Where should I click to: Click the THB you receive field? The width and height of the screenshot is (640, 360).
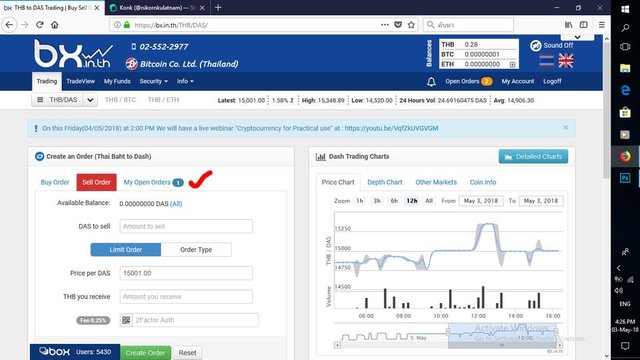186,297
